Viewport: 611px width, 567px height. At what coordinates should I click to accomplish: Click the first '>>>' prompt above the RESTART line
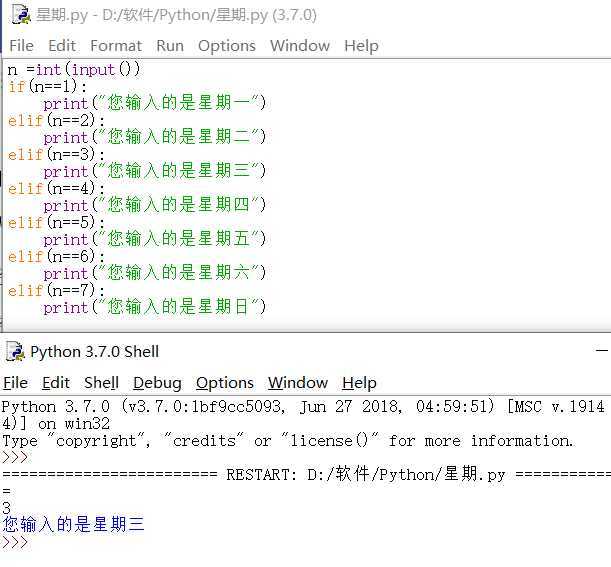click(15, 457)
